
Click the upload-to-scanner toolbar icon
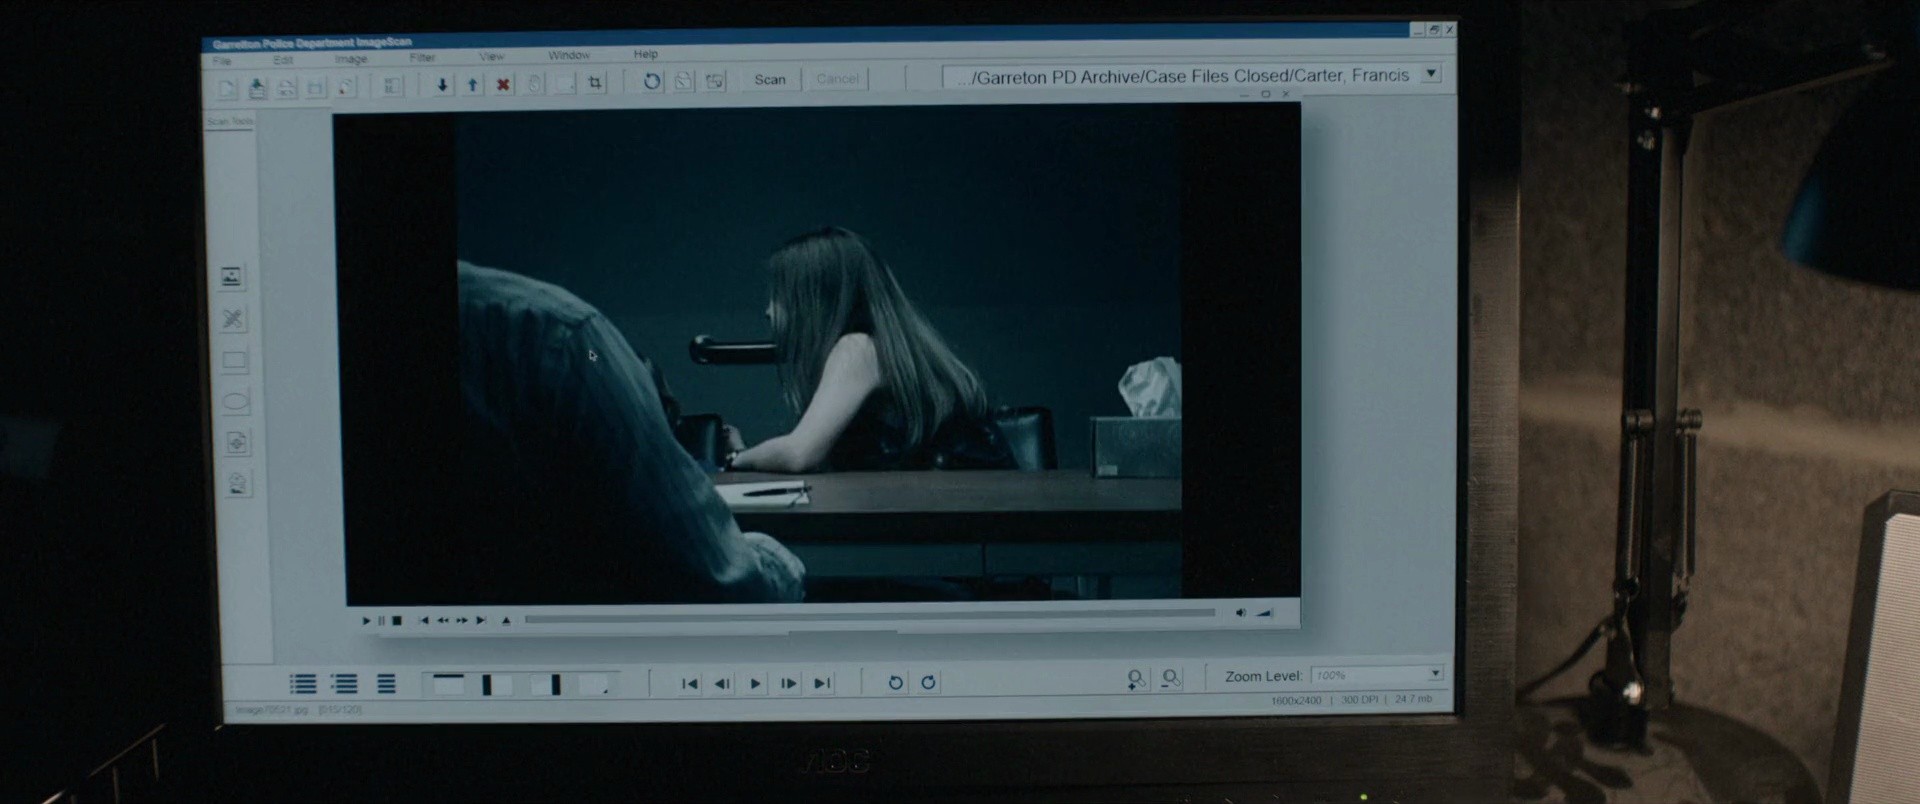point(257,88)
